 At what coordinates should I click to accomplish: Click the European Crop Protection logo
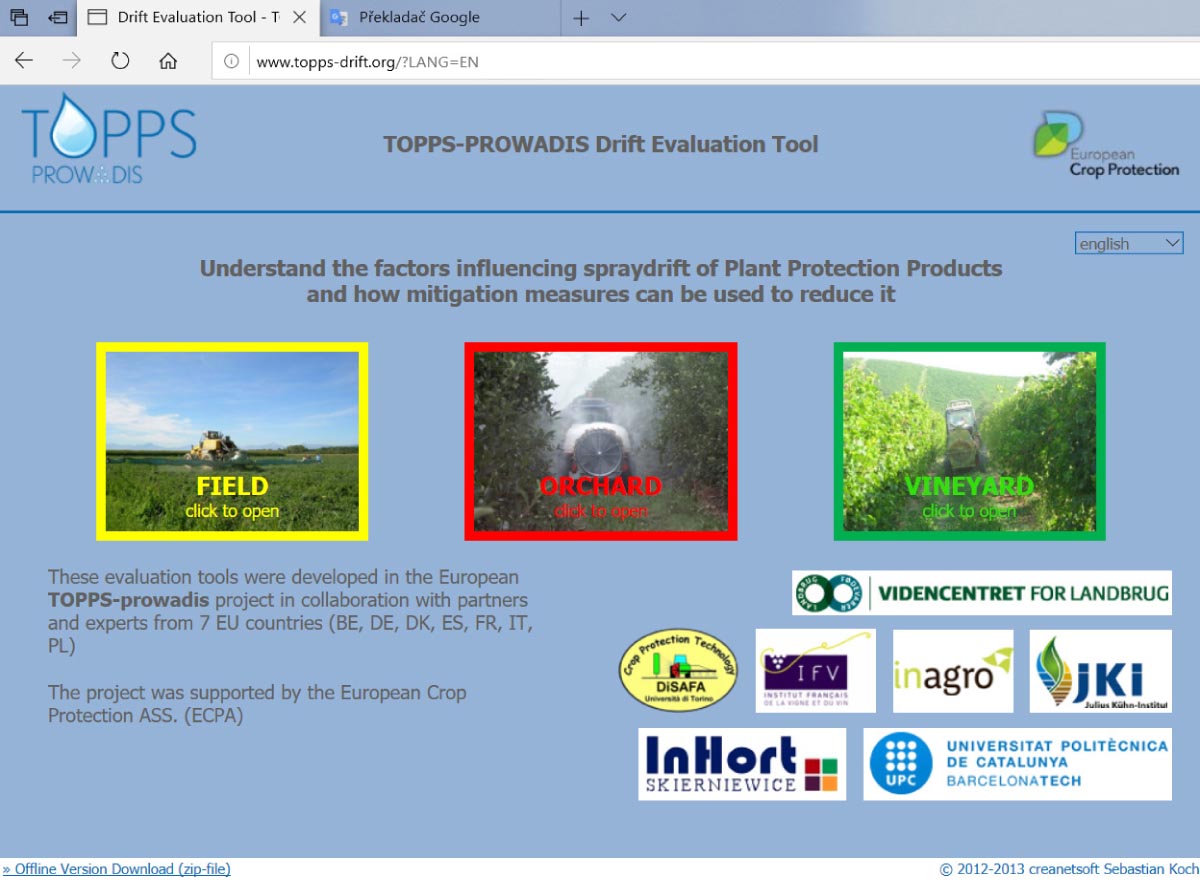[1105, 146]
